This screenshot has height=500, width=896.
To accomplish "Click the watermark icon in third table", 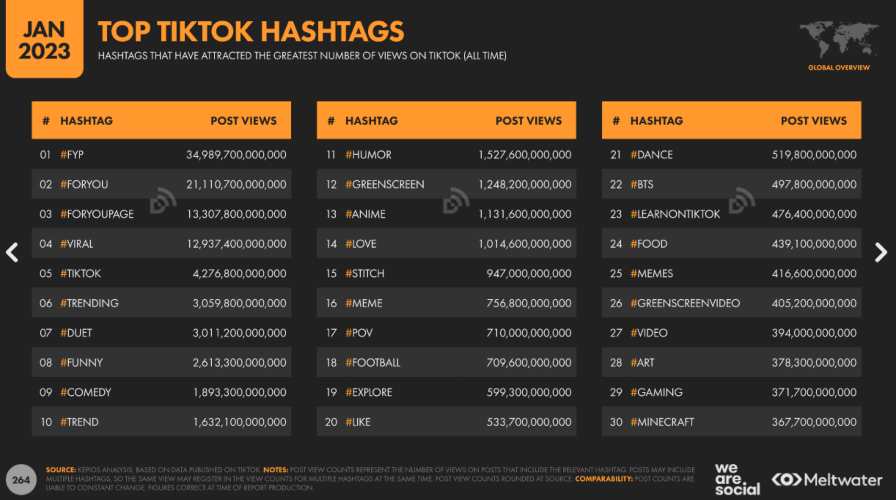I will 742,201.
